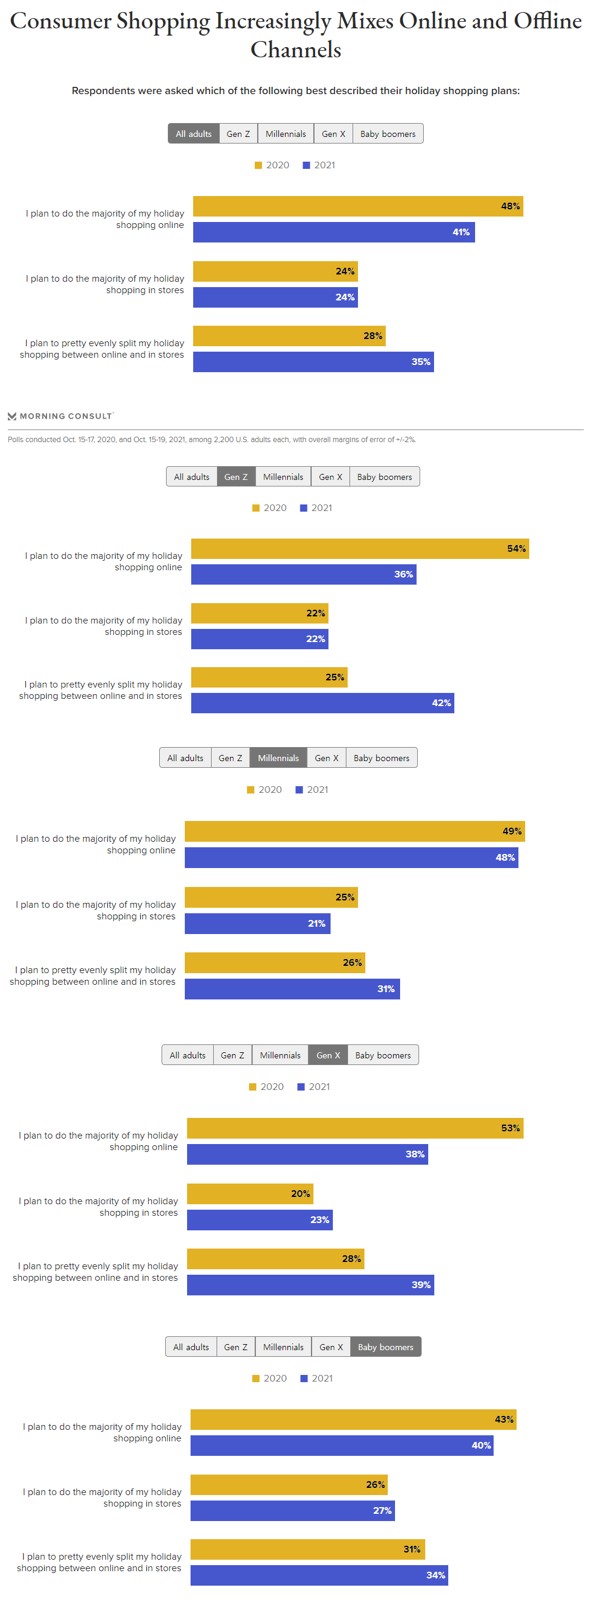Click the 48% yellow bar for all adults
The width and height of the screenshot is (591, 1608).
click(358, 206)
